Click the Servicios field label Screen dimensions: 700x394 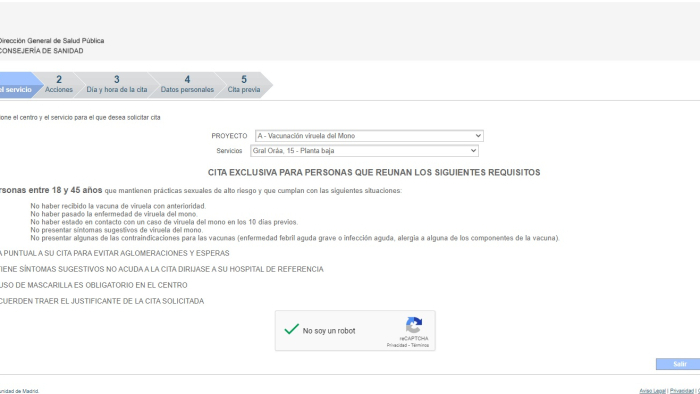click(229, 151)
